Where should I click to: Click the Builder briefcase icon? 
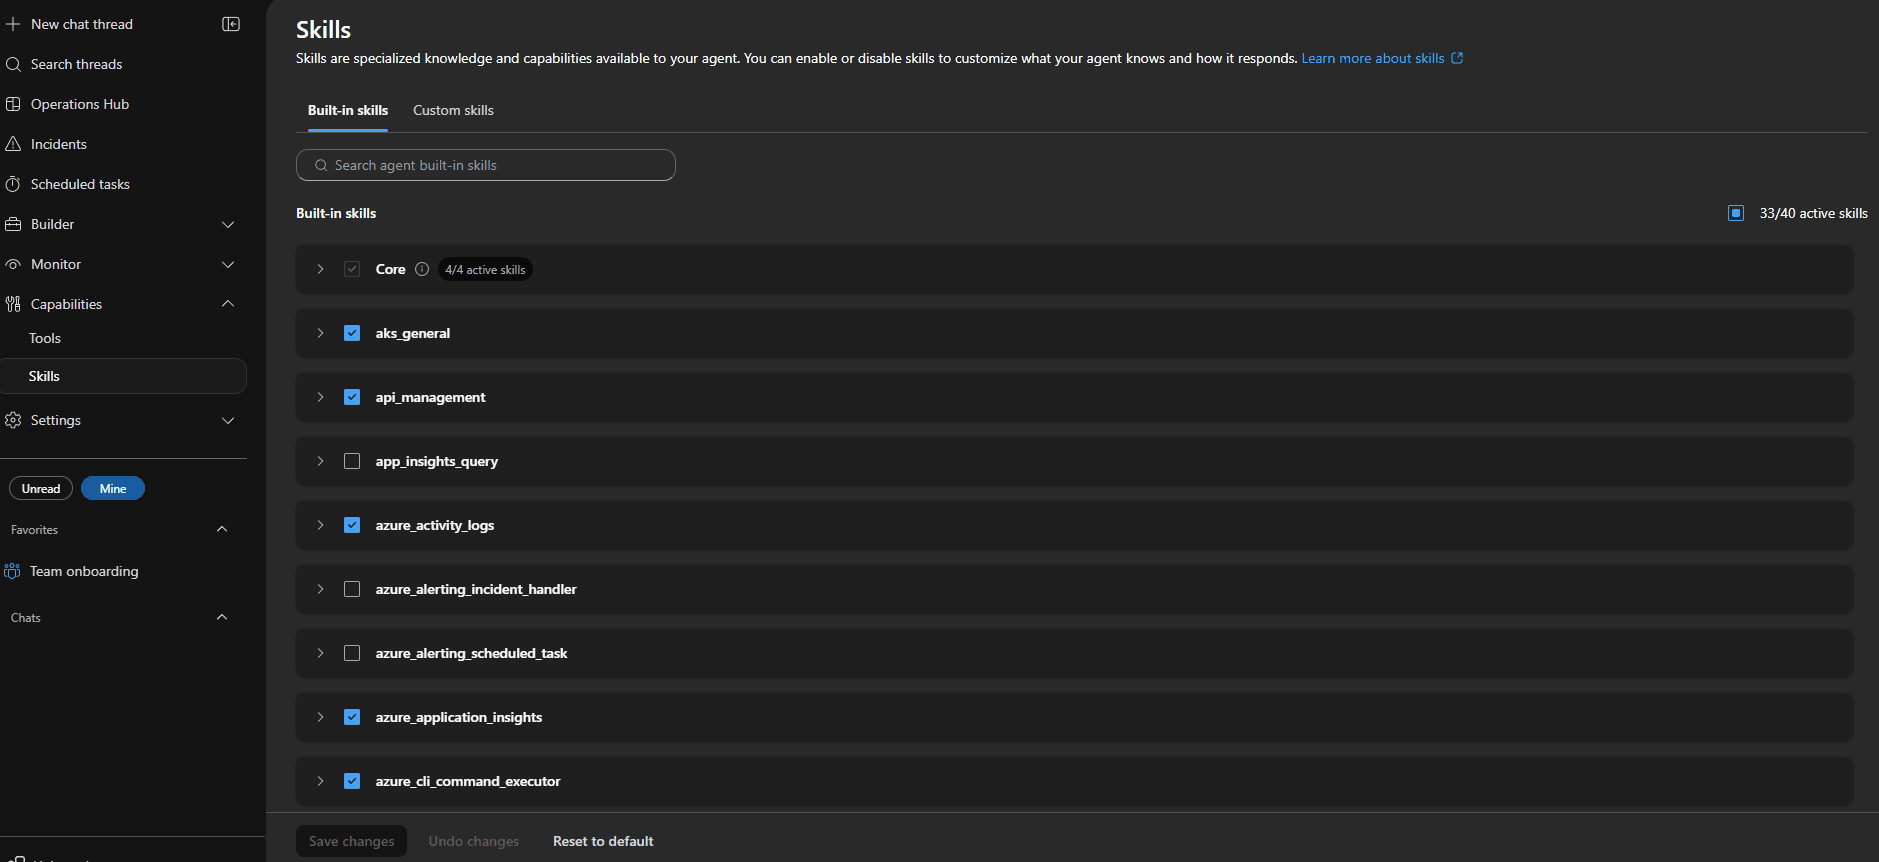13,224
